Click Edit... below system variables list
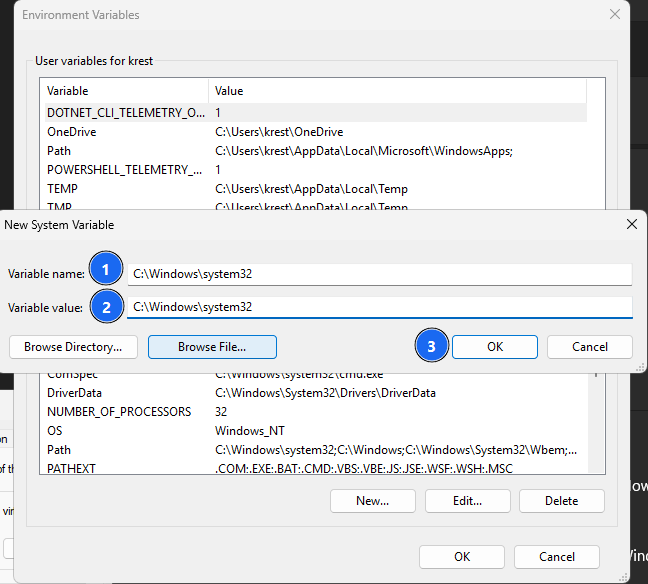The height and width of the screenshot is (584, 648). [467, 501]
